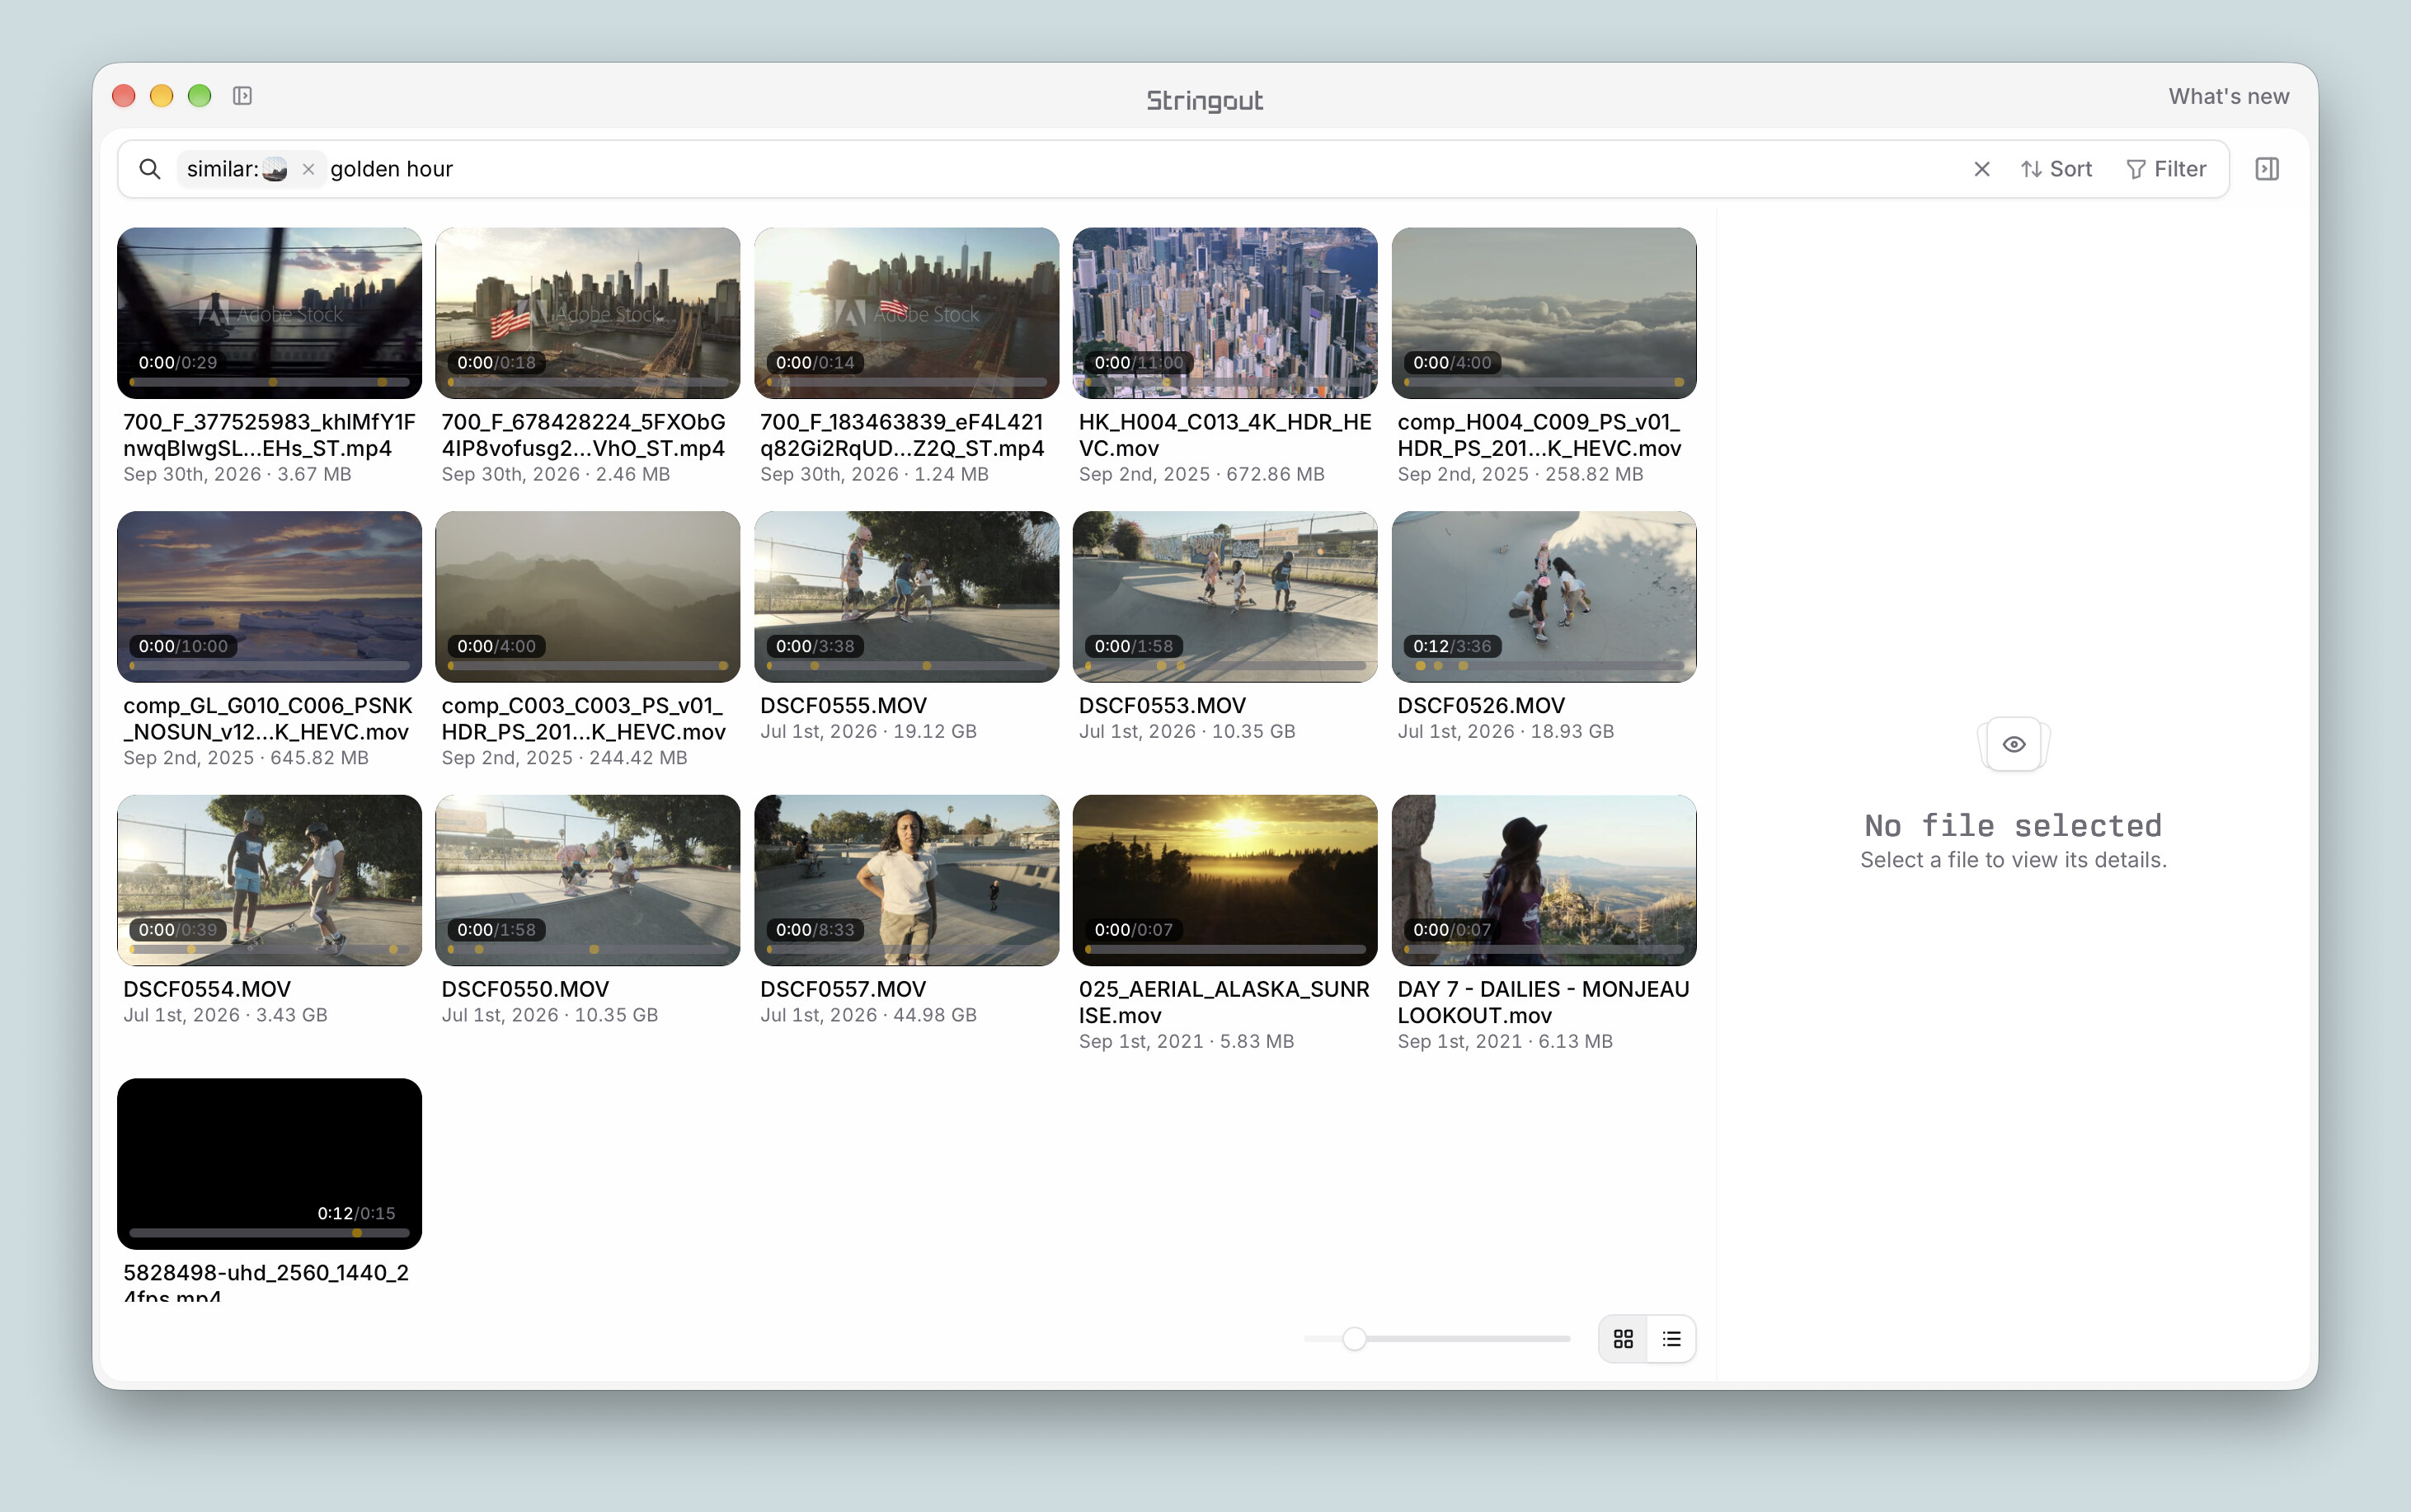Click scrub bar on DSCF0555.MOV
2411x1512 pixels.
906,666
